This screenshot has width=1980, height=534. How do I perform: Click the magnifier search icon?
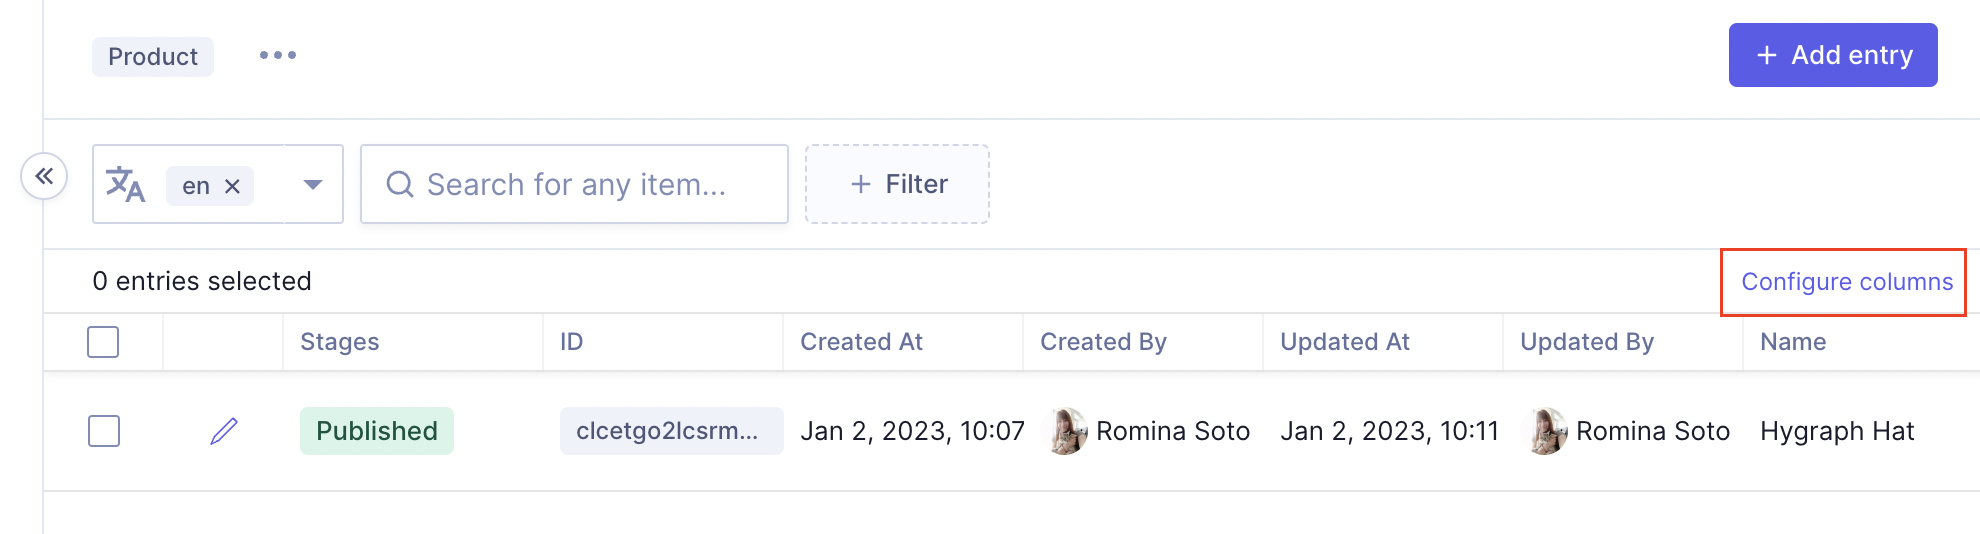[400, 184]
